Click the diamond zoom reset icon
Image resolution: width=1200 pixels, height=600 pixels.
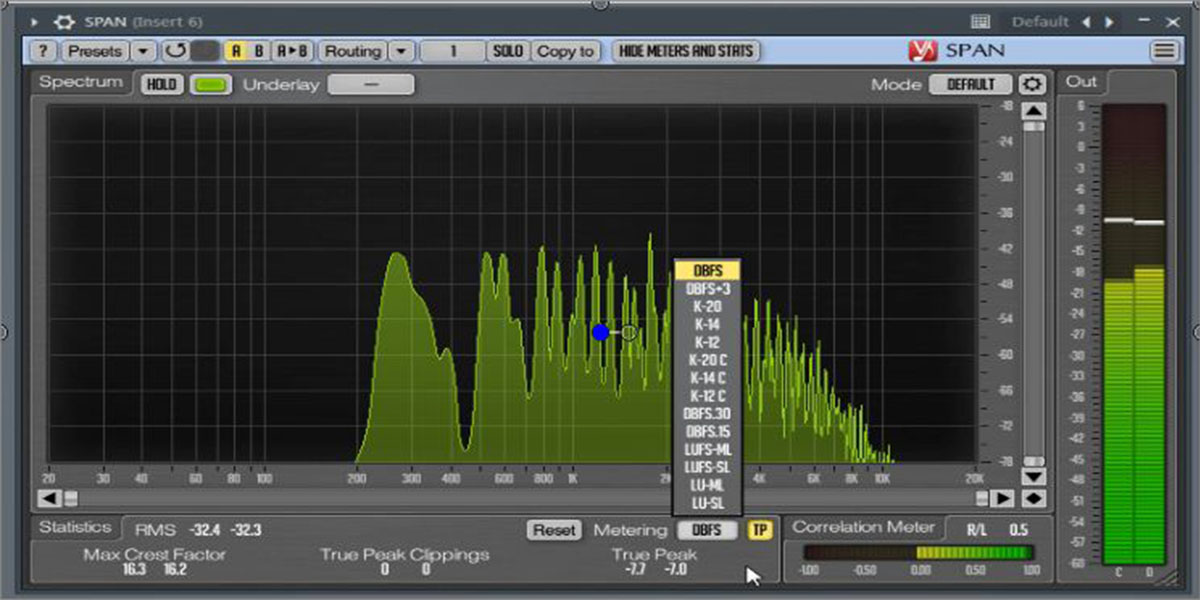tap(1033, 498)
